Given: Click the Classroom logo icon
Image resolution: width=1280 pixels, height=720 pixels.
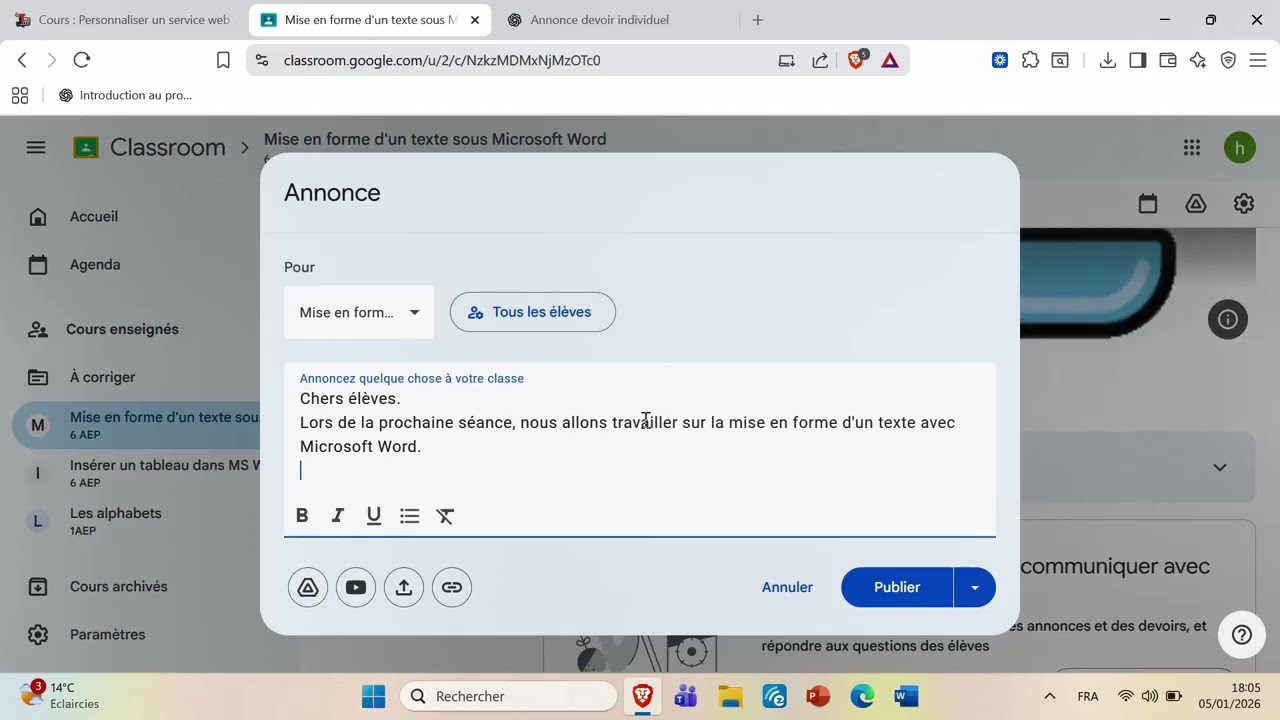Looking at the screenshot, I should click(x=86, y=148).
